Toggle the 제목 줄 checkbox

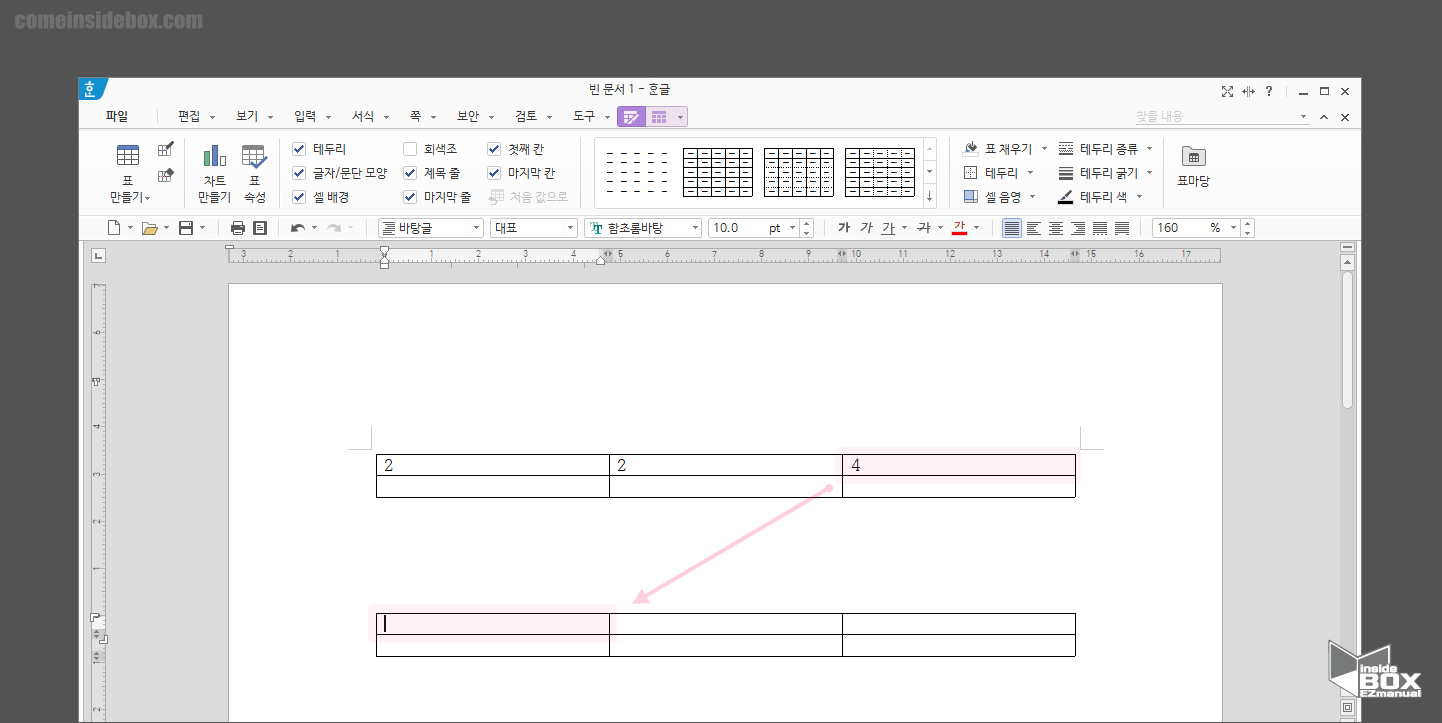(x=410, y=173)
